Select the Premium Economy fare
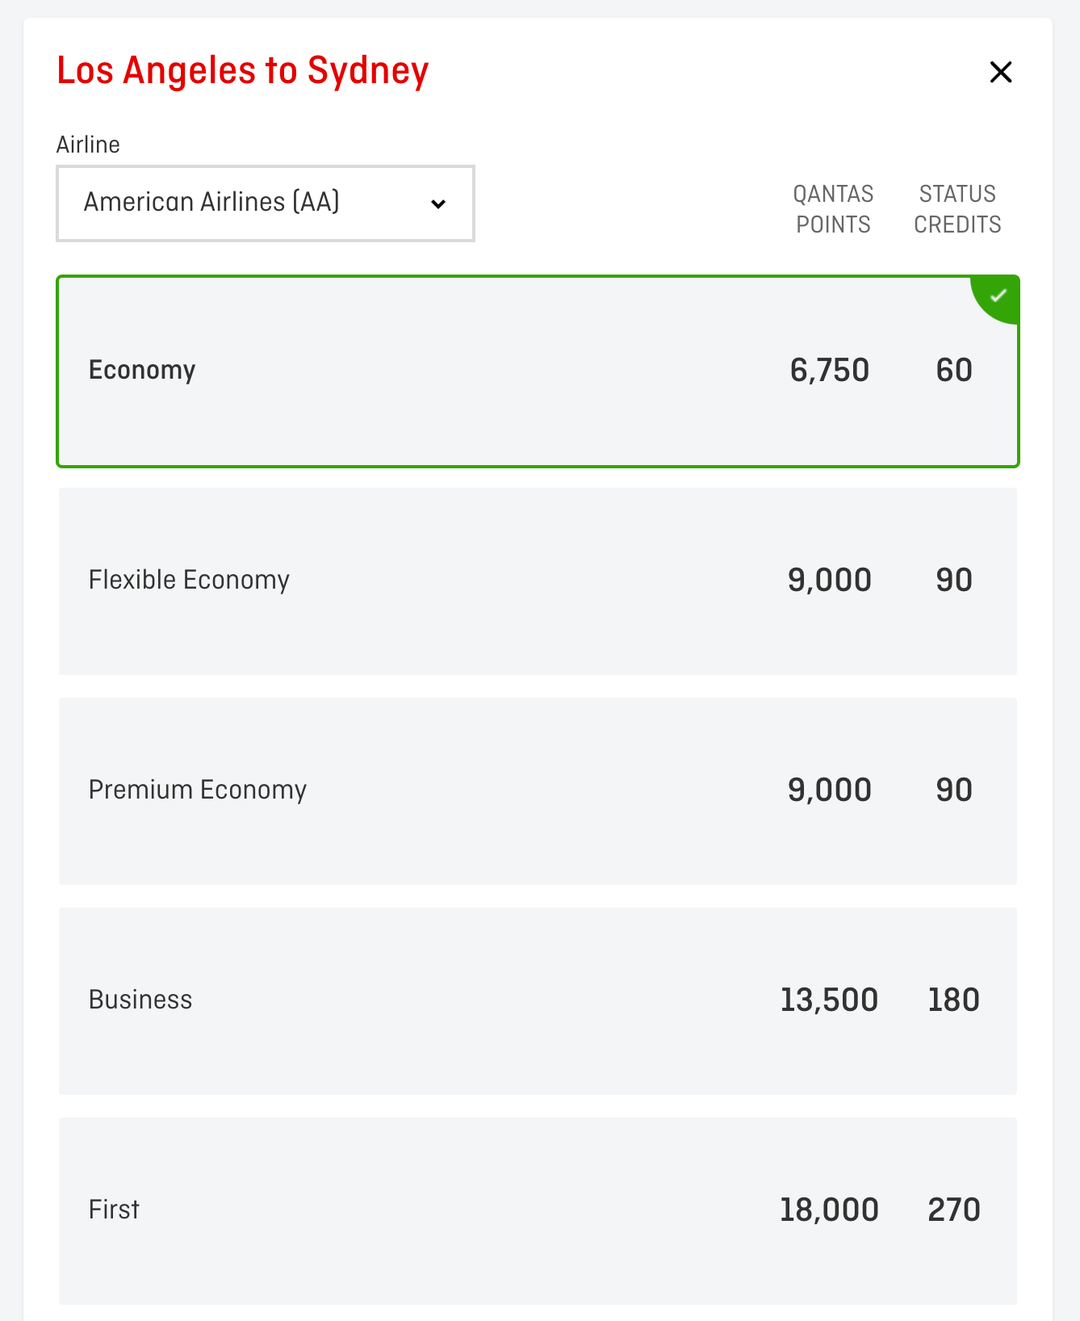 pyautogui.click(x=538, y=790)
